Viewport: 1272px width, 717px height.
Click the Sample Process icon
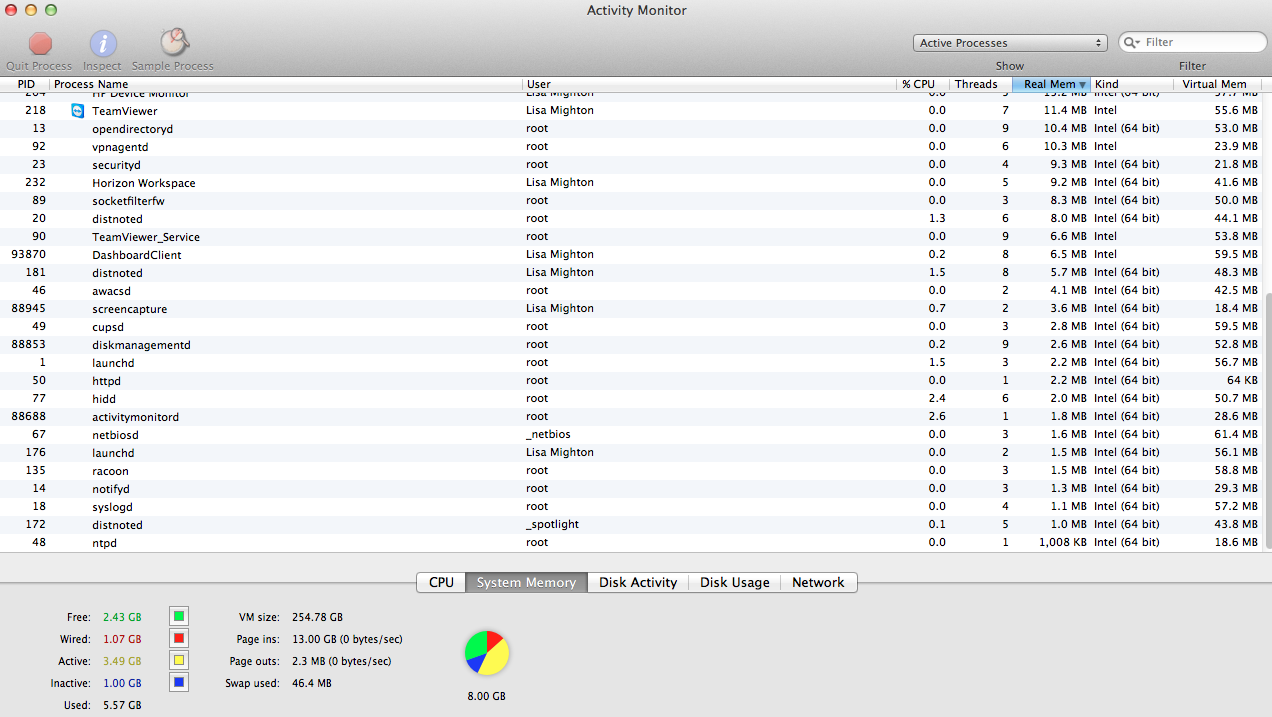tap(174, 42)
